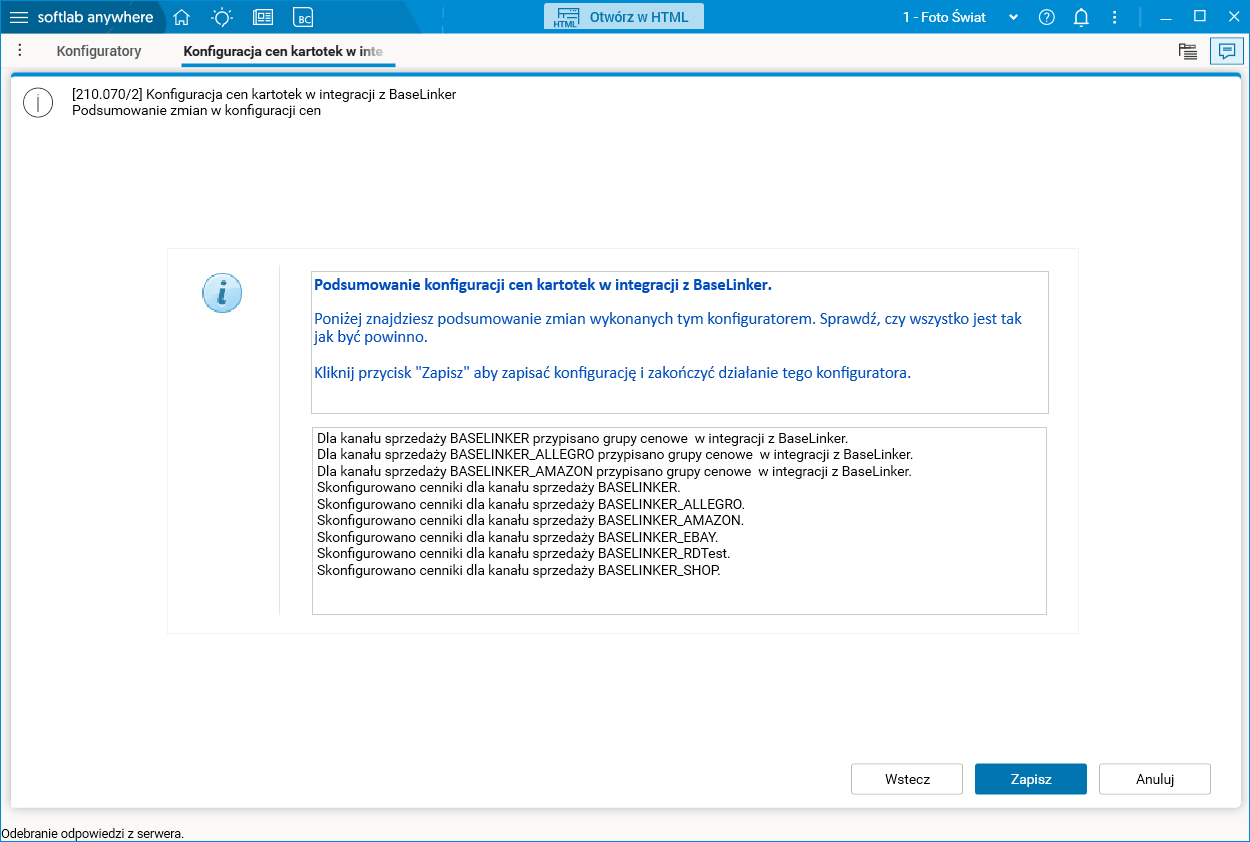This screenshot has height=842, width=1250.
Task: Click the line about BASELINKER_AMAZON grupy cenowe
Action: pos(614,471)
